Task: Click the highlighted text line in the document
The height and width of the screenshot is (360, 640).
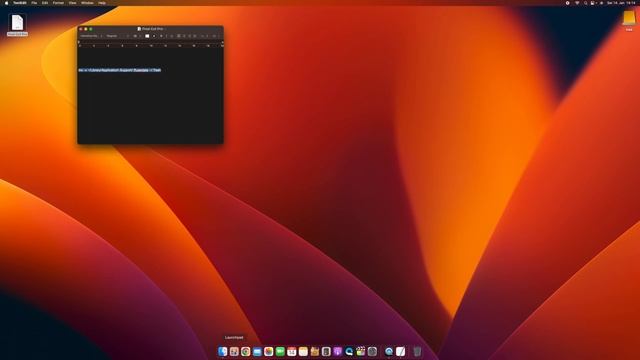Action: coord(120,70)
